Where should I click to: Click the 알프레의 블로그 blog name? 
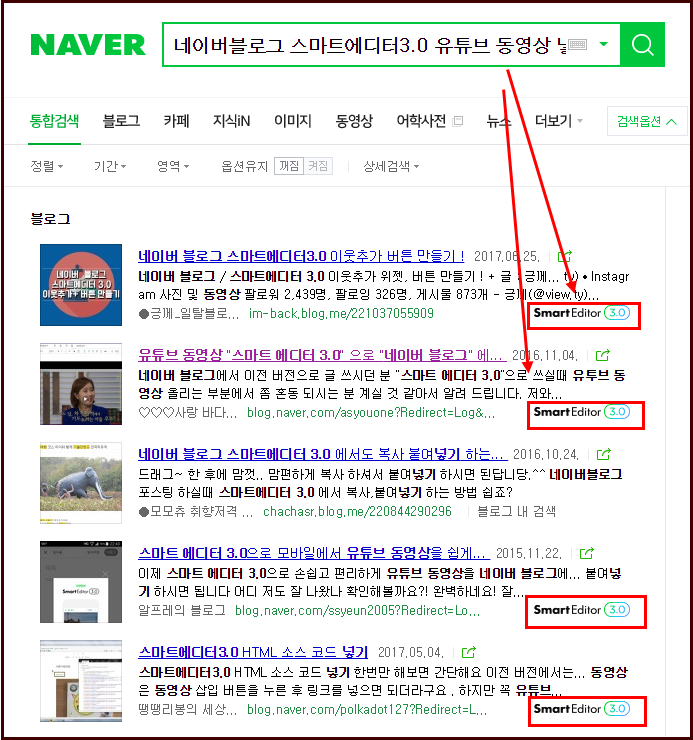[182, 611]
